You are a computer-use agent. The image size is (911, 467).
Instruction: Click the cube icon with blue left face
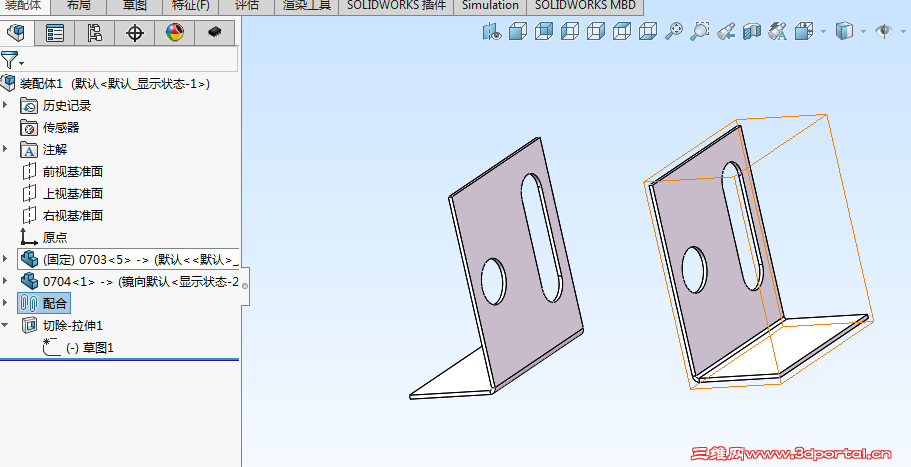pos(570,31)
